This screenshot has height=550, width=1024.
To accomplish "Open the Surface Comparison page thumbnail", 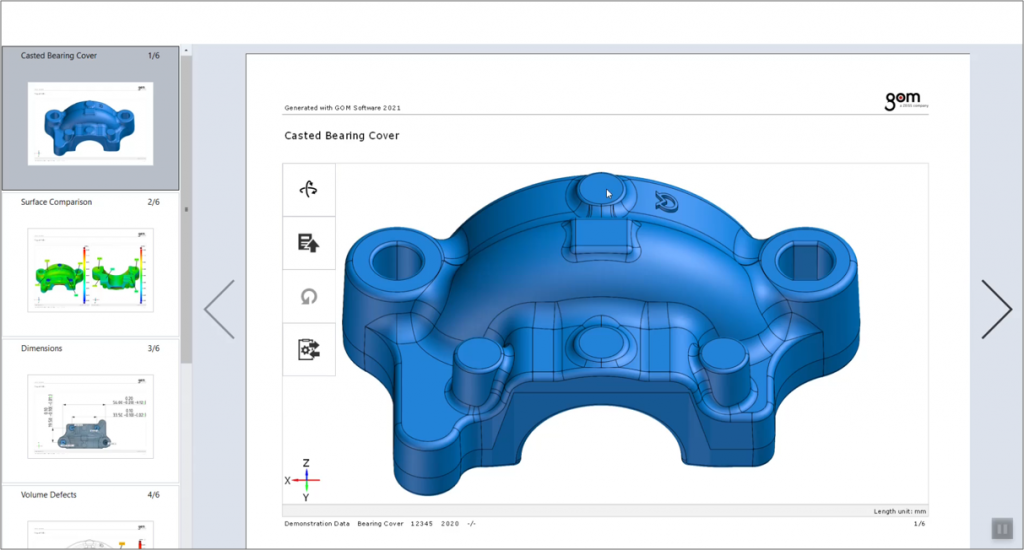I will click(x=90, y=270).
